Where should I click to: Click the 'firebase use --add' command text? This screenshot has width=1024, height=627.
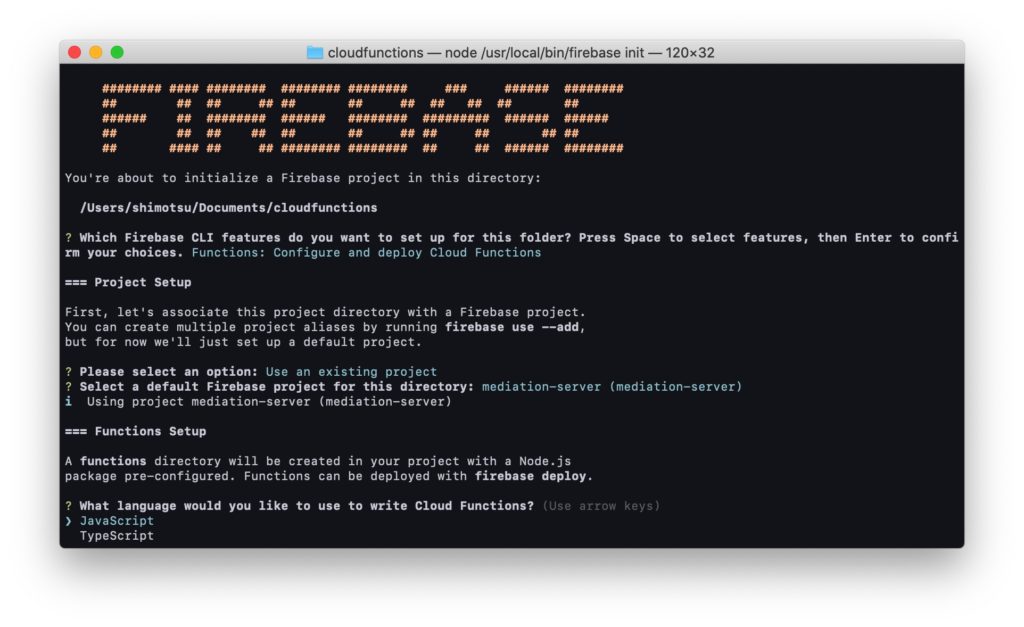[x=512, y=327]
